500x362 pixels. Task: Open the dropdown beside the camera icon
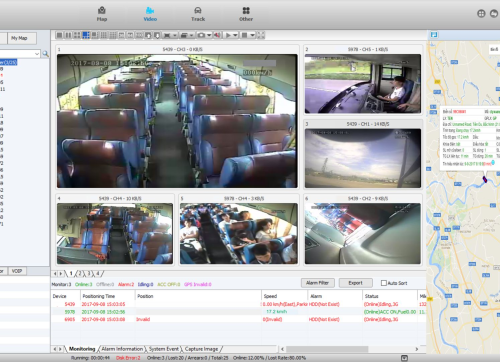209,35
